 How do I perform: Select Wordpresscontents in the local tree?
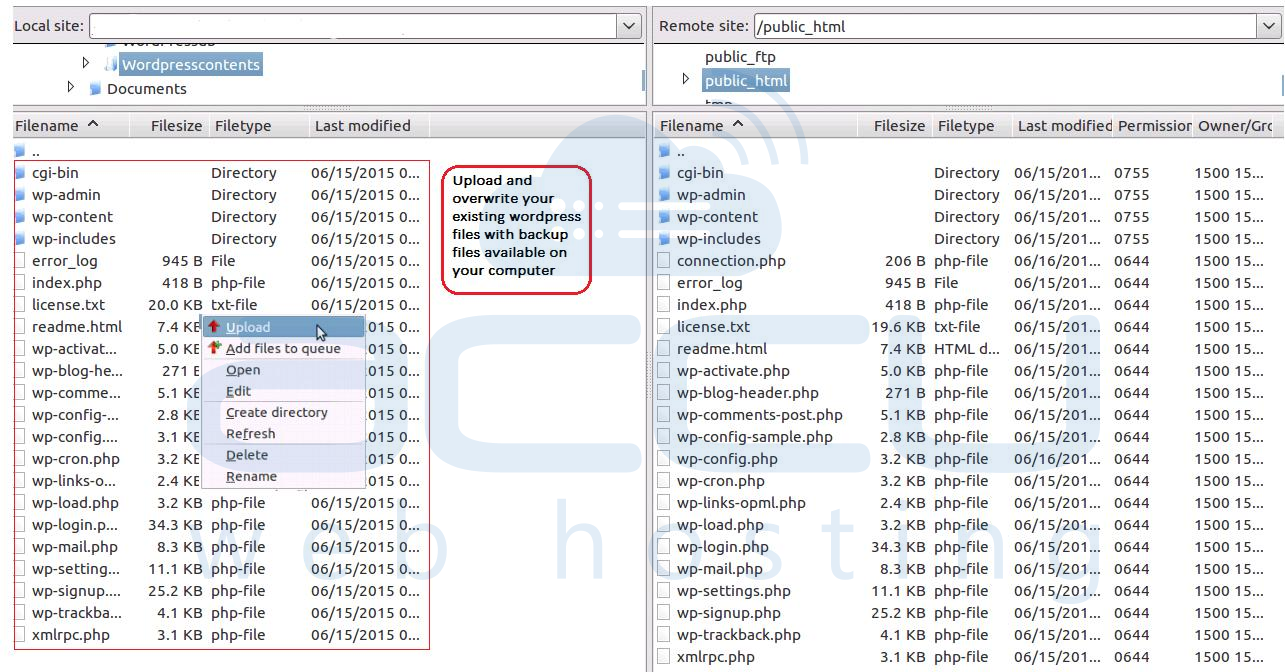191,65
